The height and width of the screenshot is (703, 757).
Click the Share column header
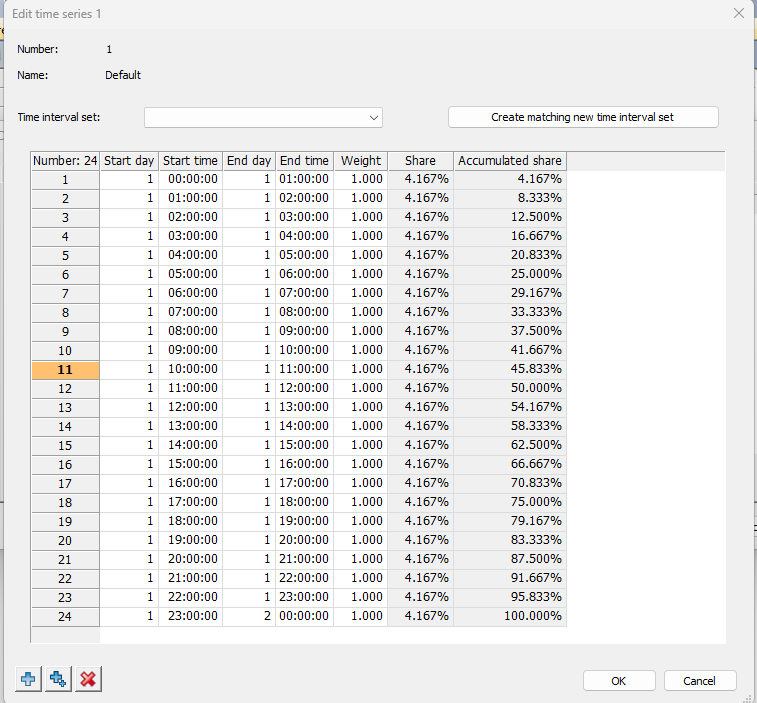[421, 161]
